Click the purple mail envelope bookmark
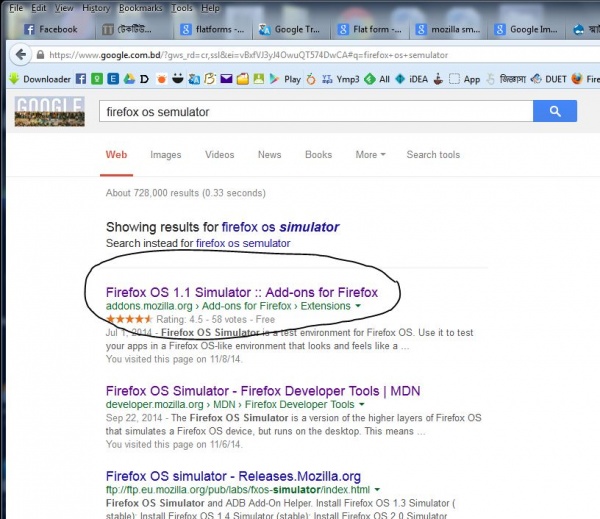Screen dimensions: 600x519 point(226,79)
